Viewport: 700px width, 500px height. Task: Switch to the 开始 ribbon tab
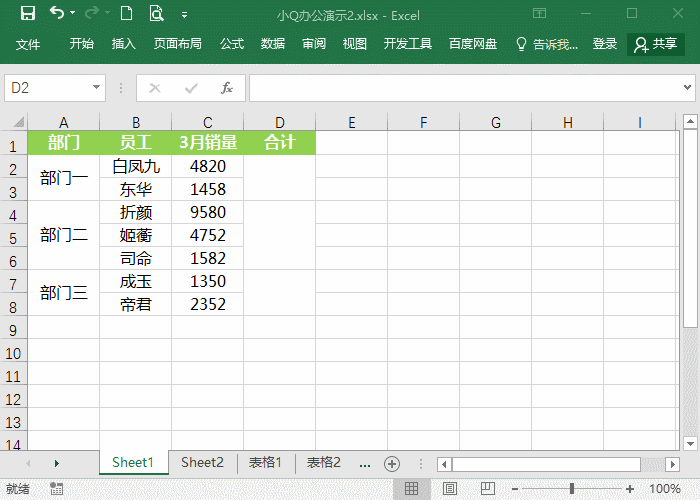(82, 44)
